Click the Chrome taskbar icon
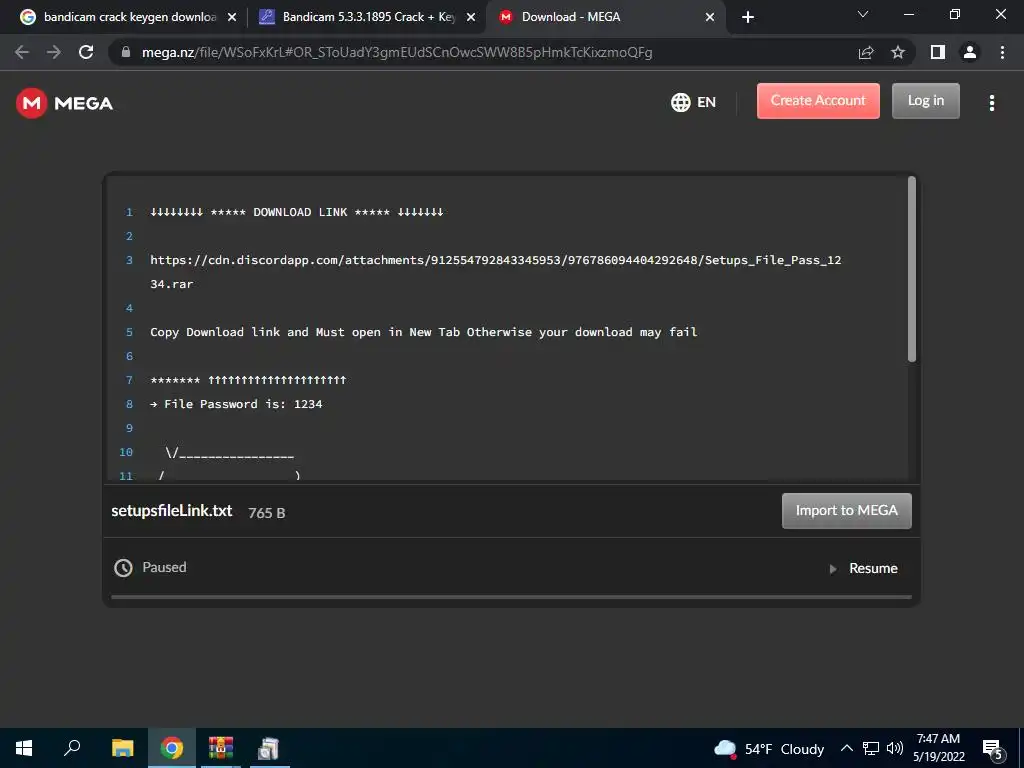This screenshot has width=1024, height=768. (x=172, y=748)
